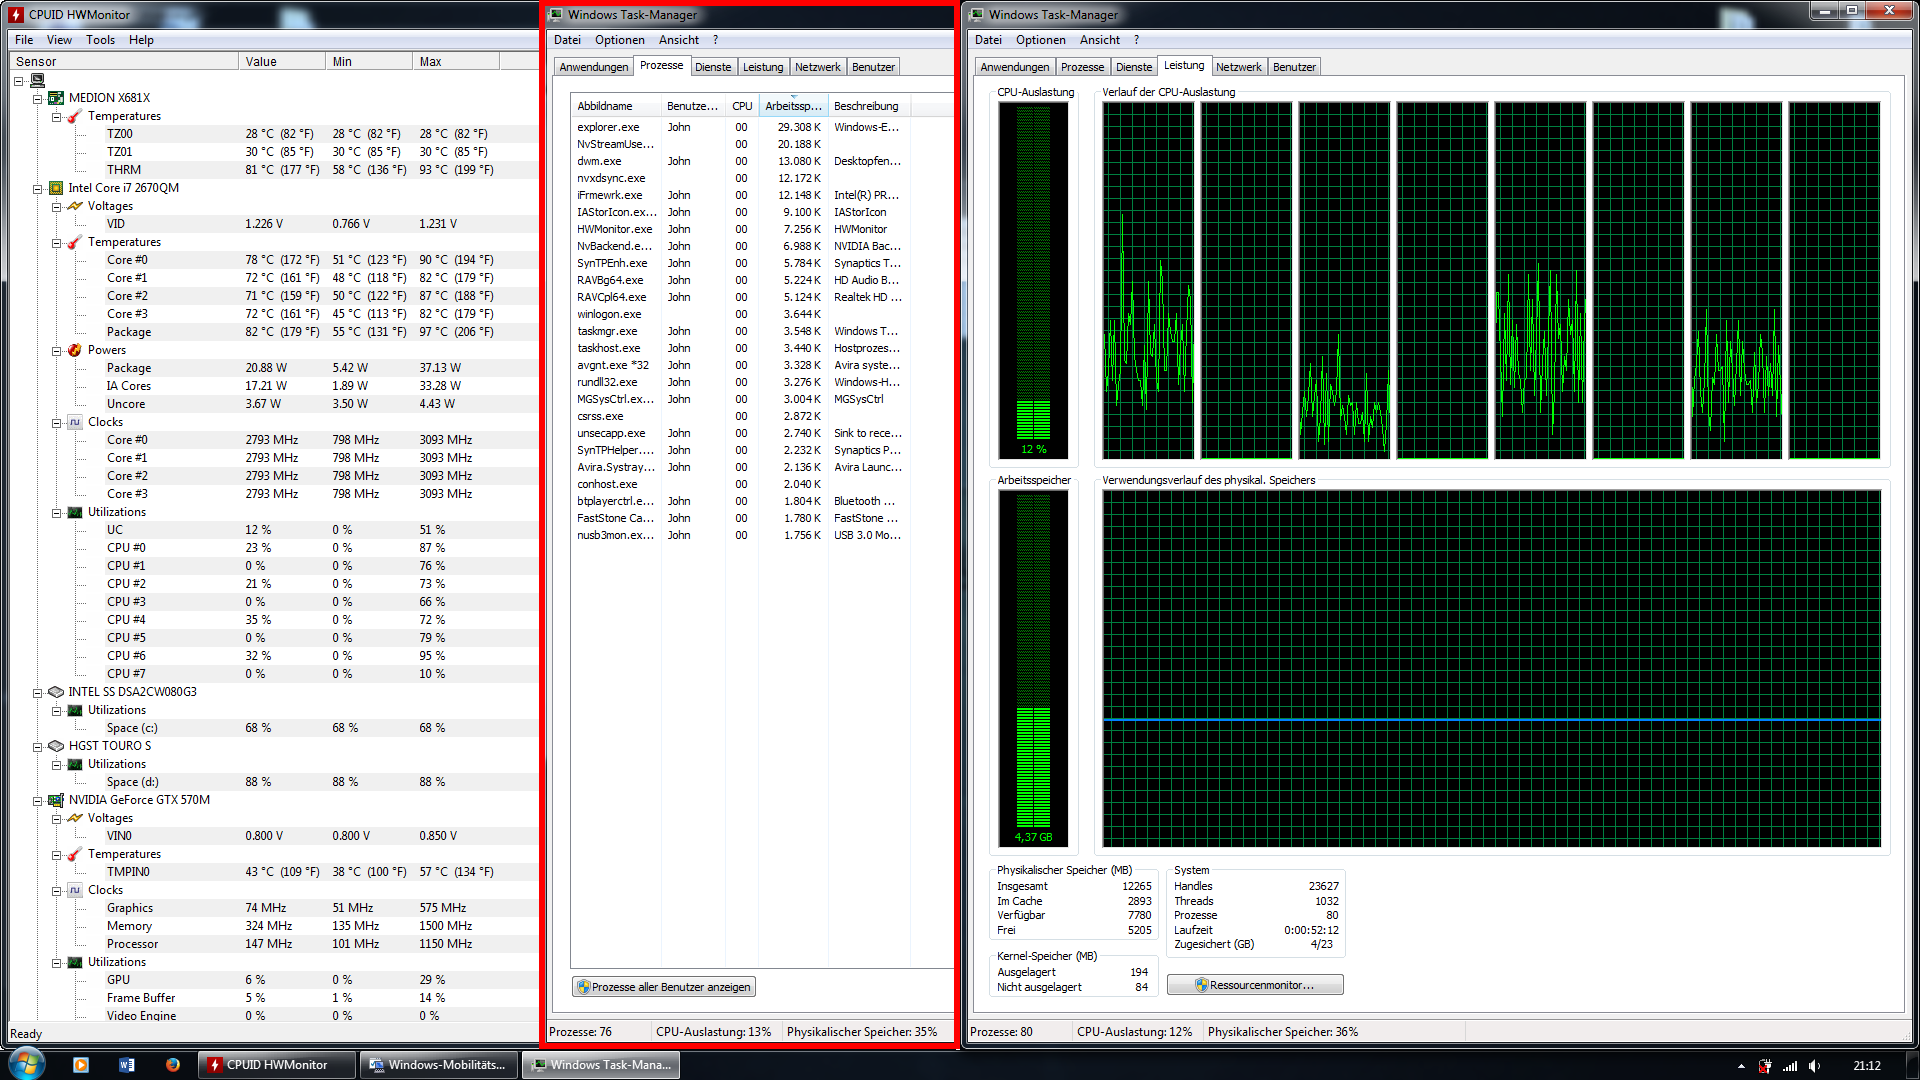The image size is (1920, 1080).
Task: Collapse the HGST TOURO S drive node
Action: pyautogui.click(x=38, y=746)
